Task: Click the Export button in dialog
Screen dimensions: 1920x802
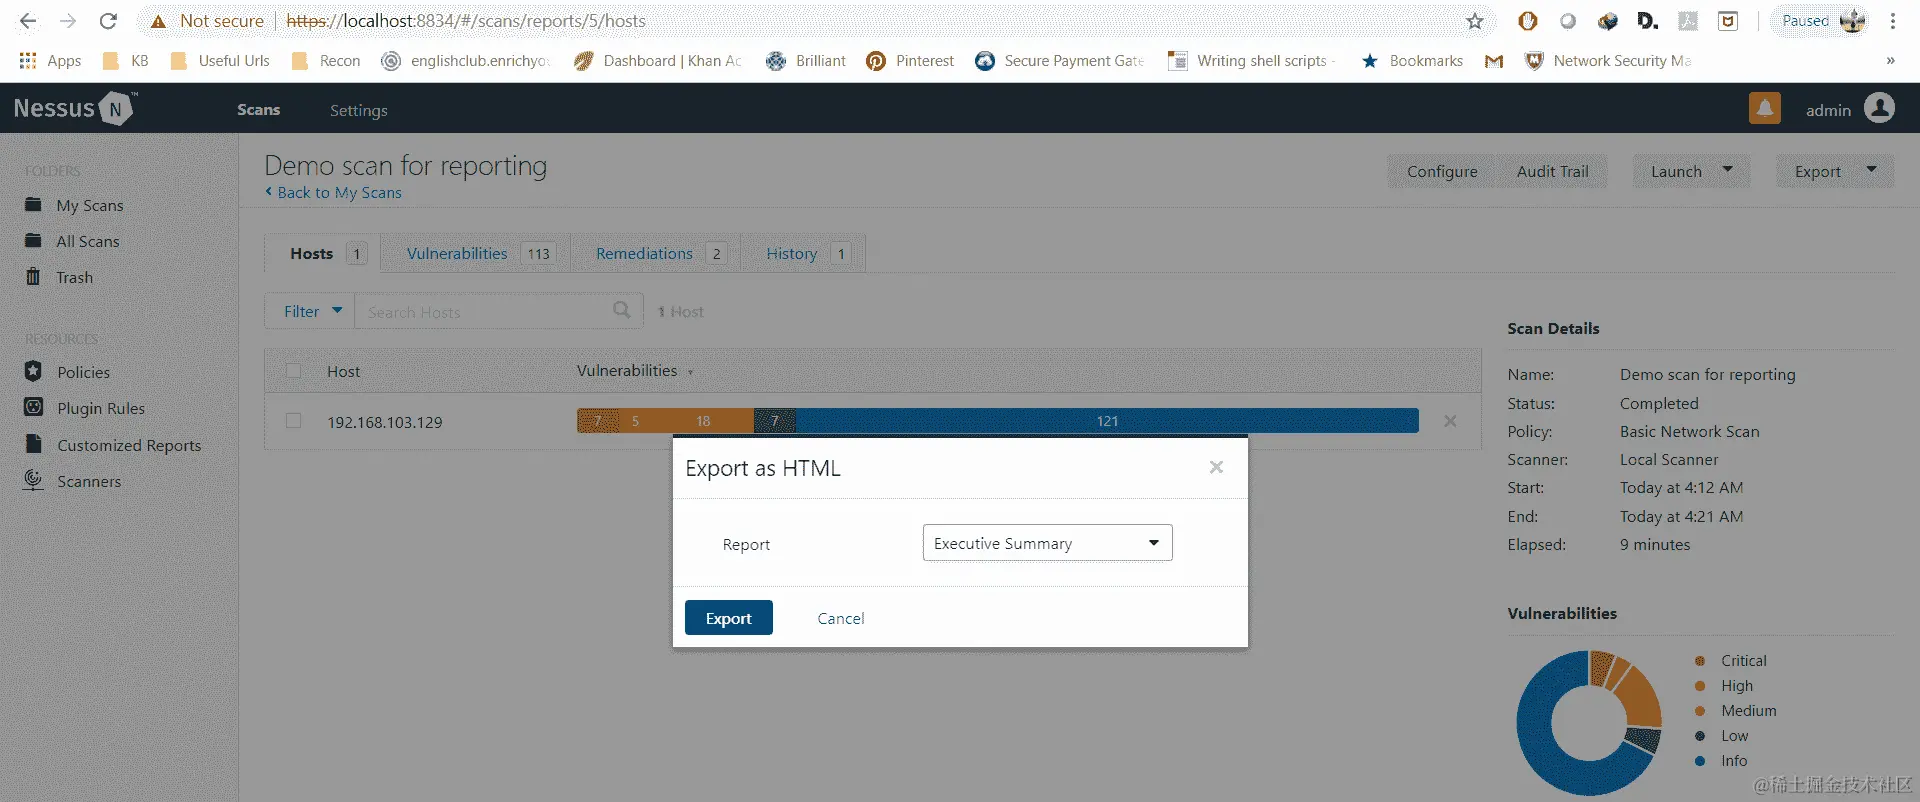Action: [728, 618]
